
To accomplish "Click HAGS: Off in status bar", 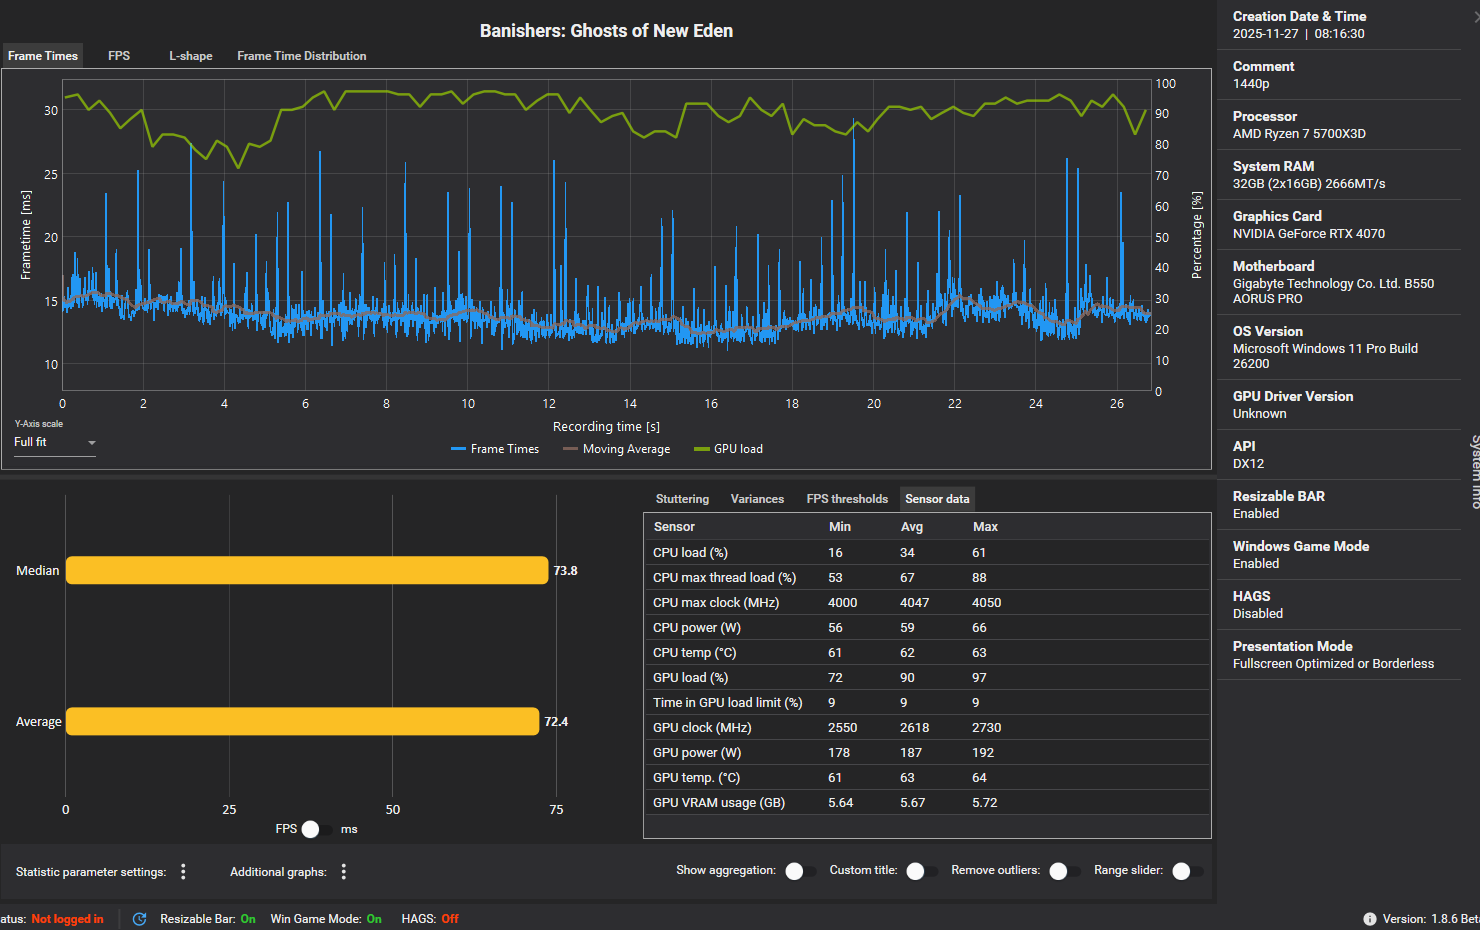I will [430, 919].
